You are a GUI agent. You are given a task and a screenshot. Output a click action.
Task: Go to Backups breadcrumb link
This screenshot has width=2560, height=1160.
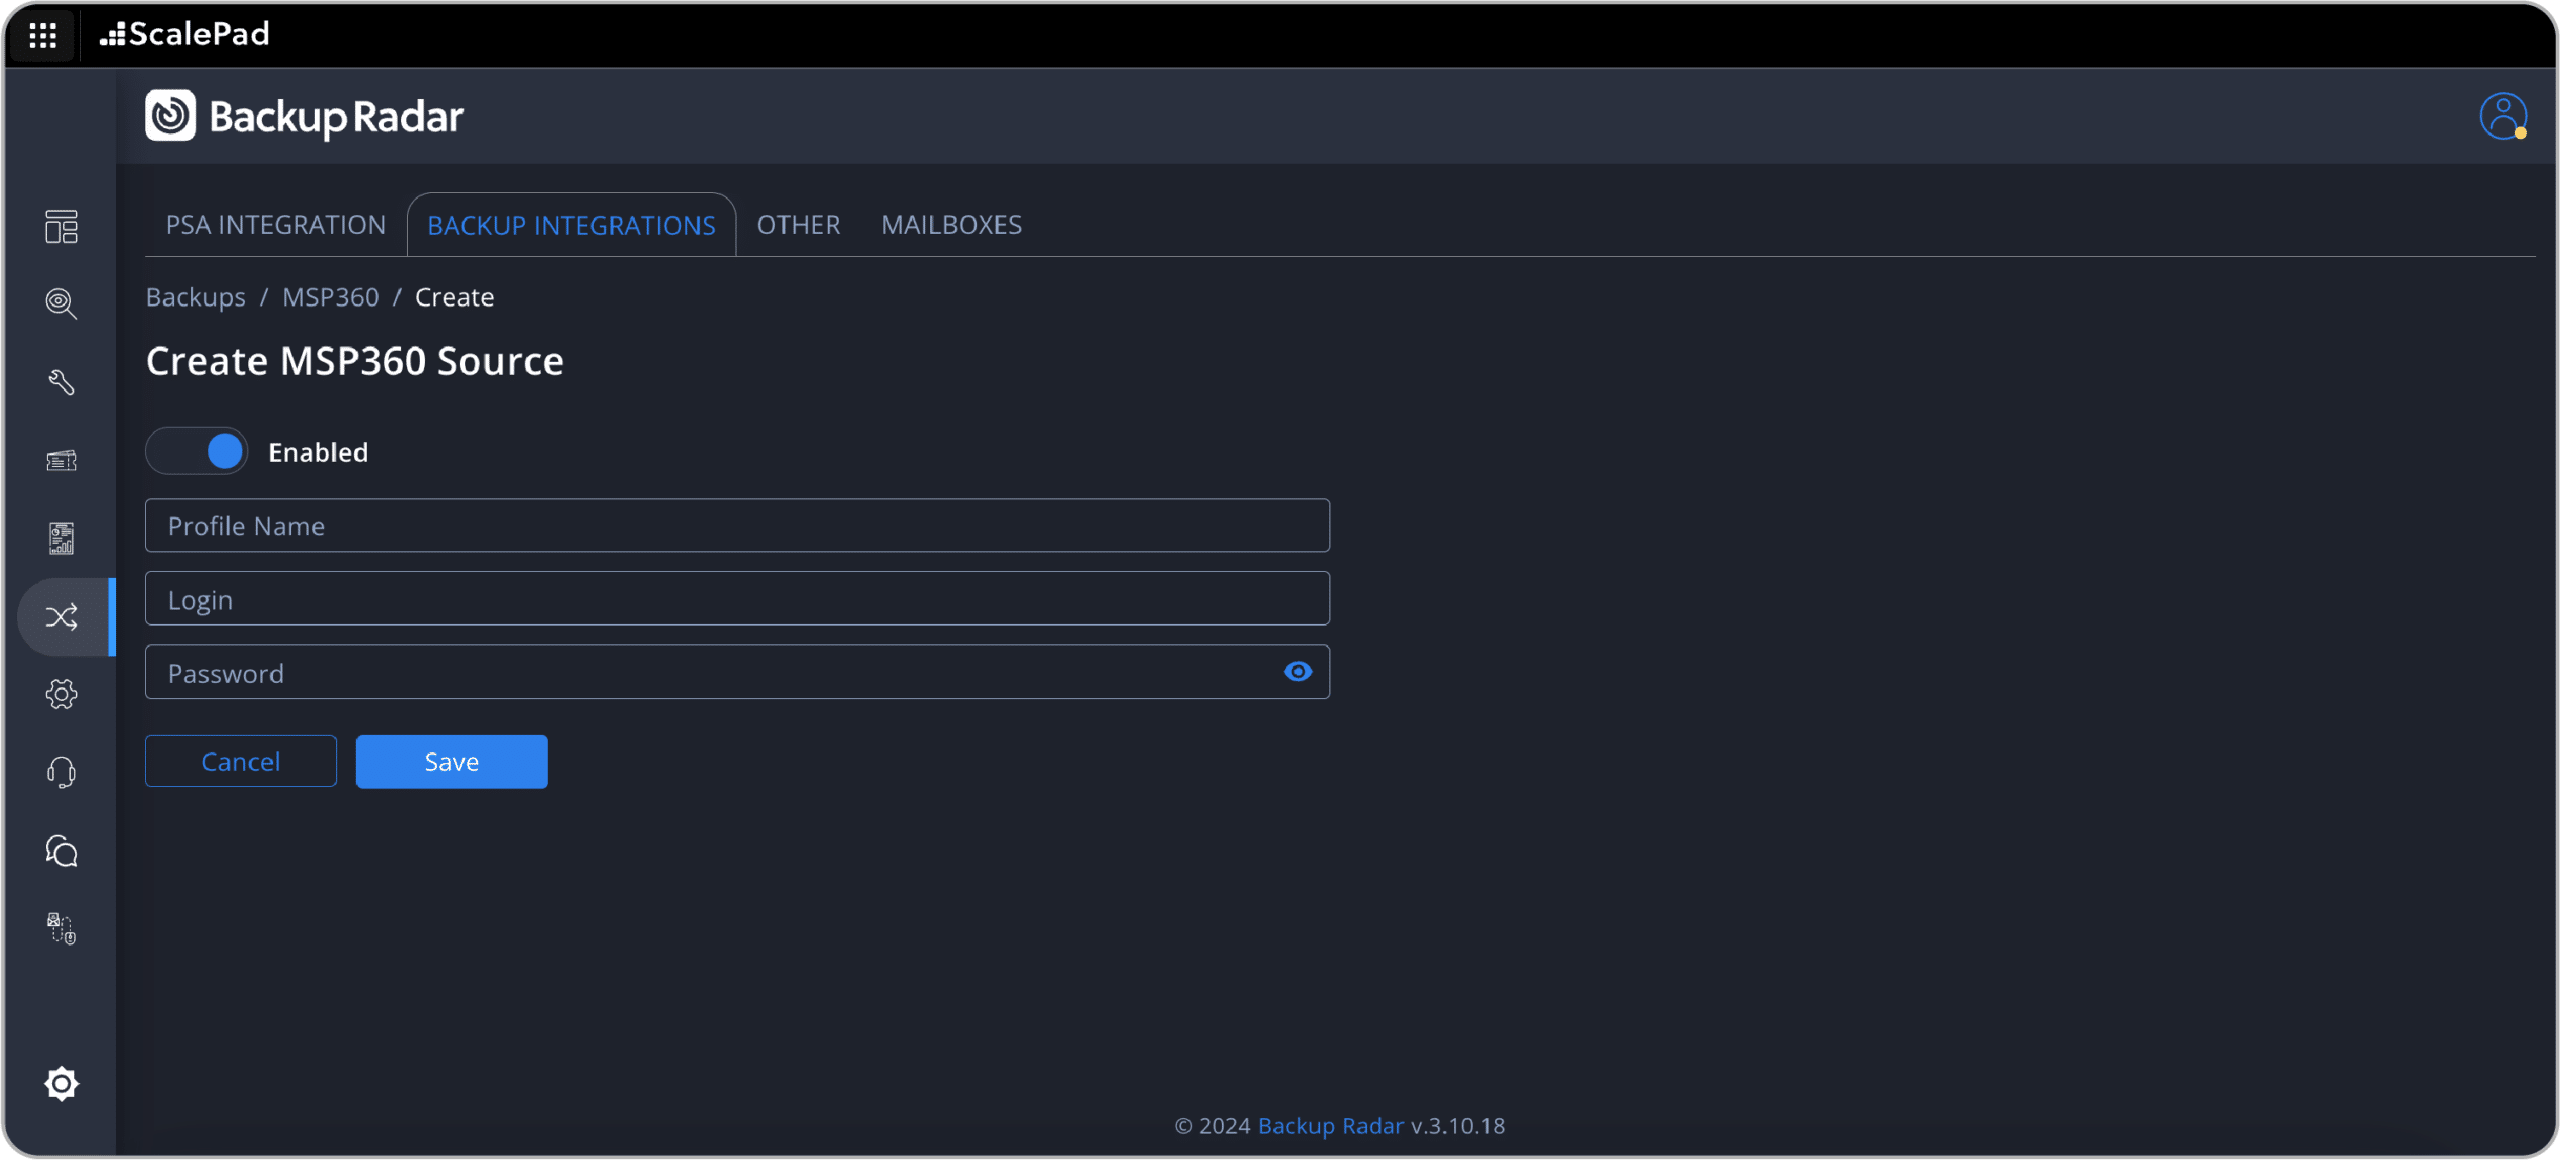click(196, 298)
